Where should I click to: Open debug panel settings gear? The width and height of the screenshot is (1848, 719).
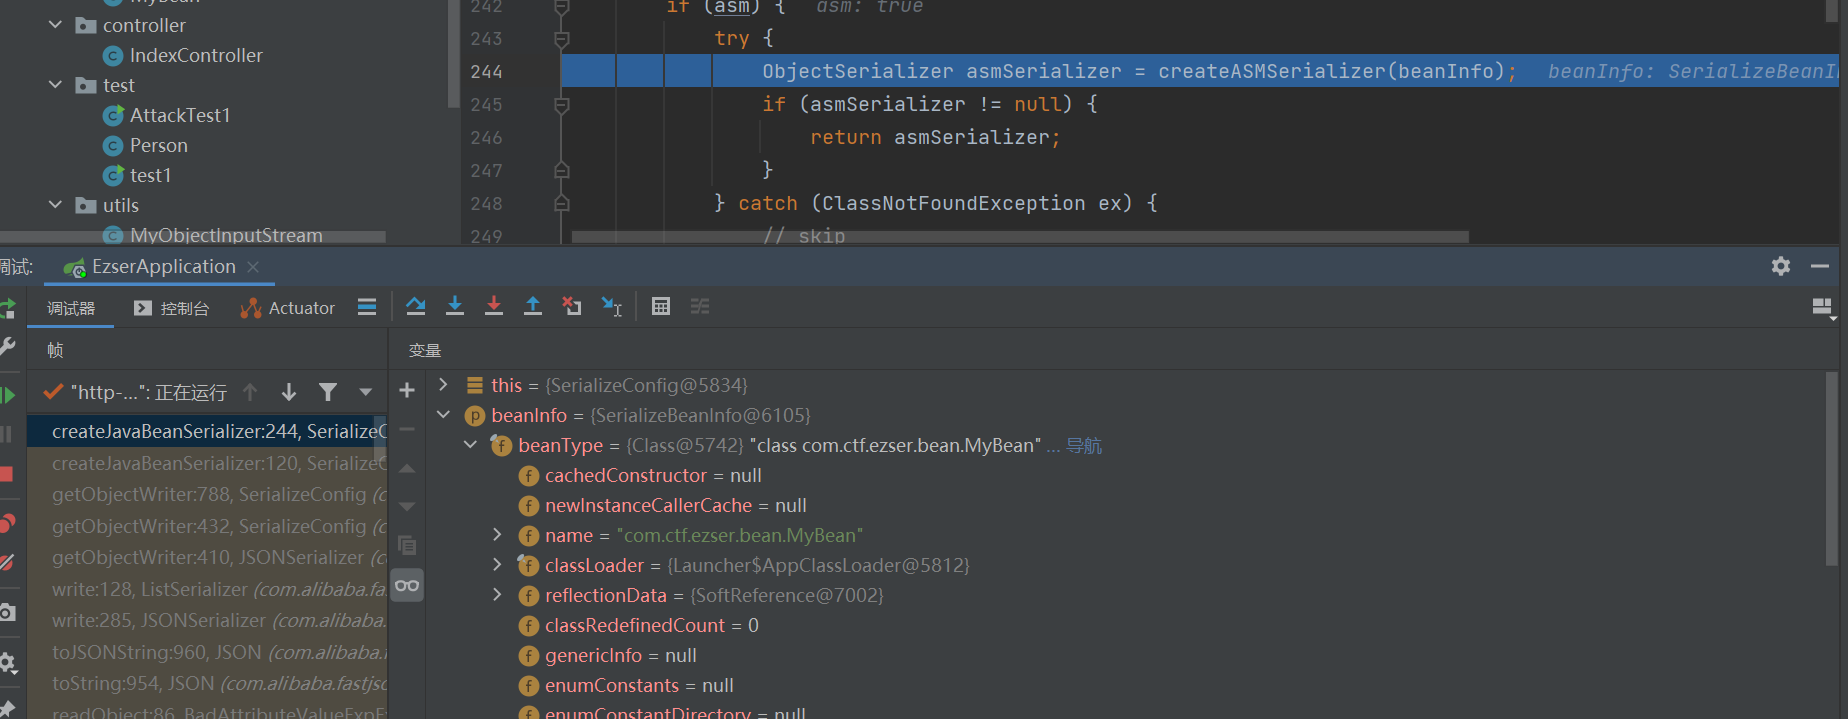tap(1781, 266)
